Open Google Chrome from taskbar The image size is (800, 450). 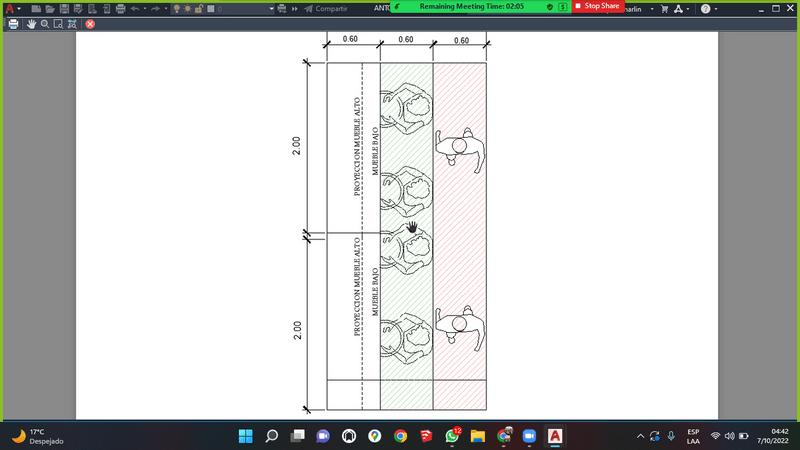[401, 436]
